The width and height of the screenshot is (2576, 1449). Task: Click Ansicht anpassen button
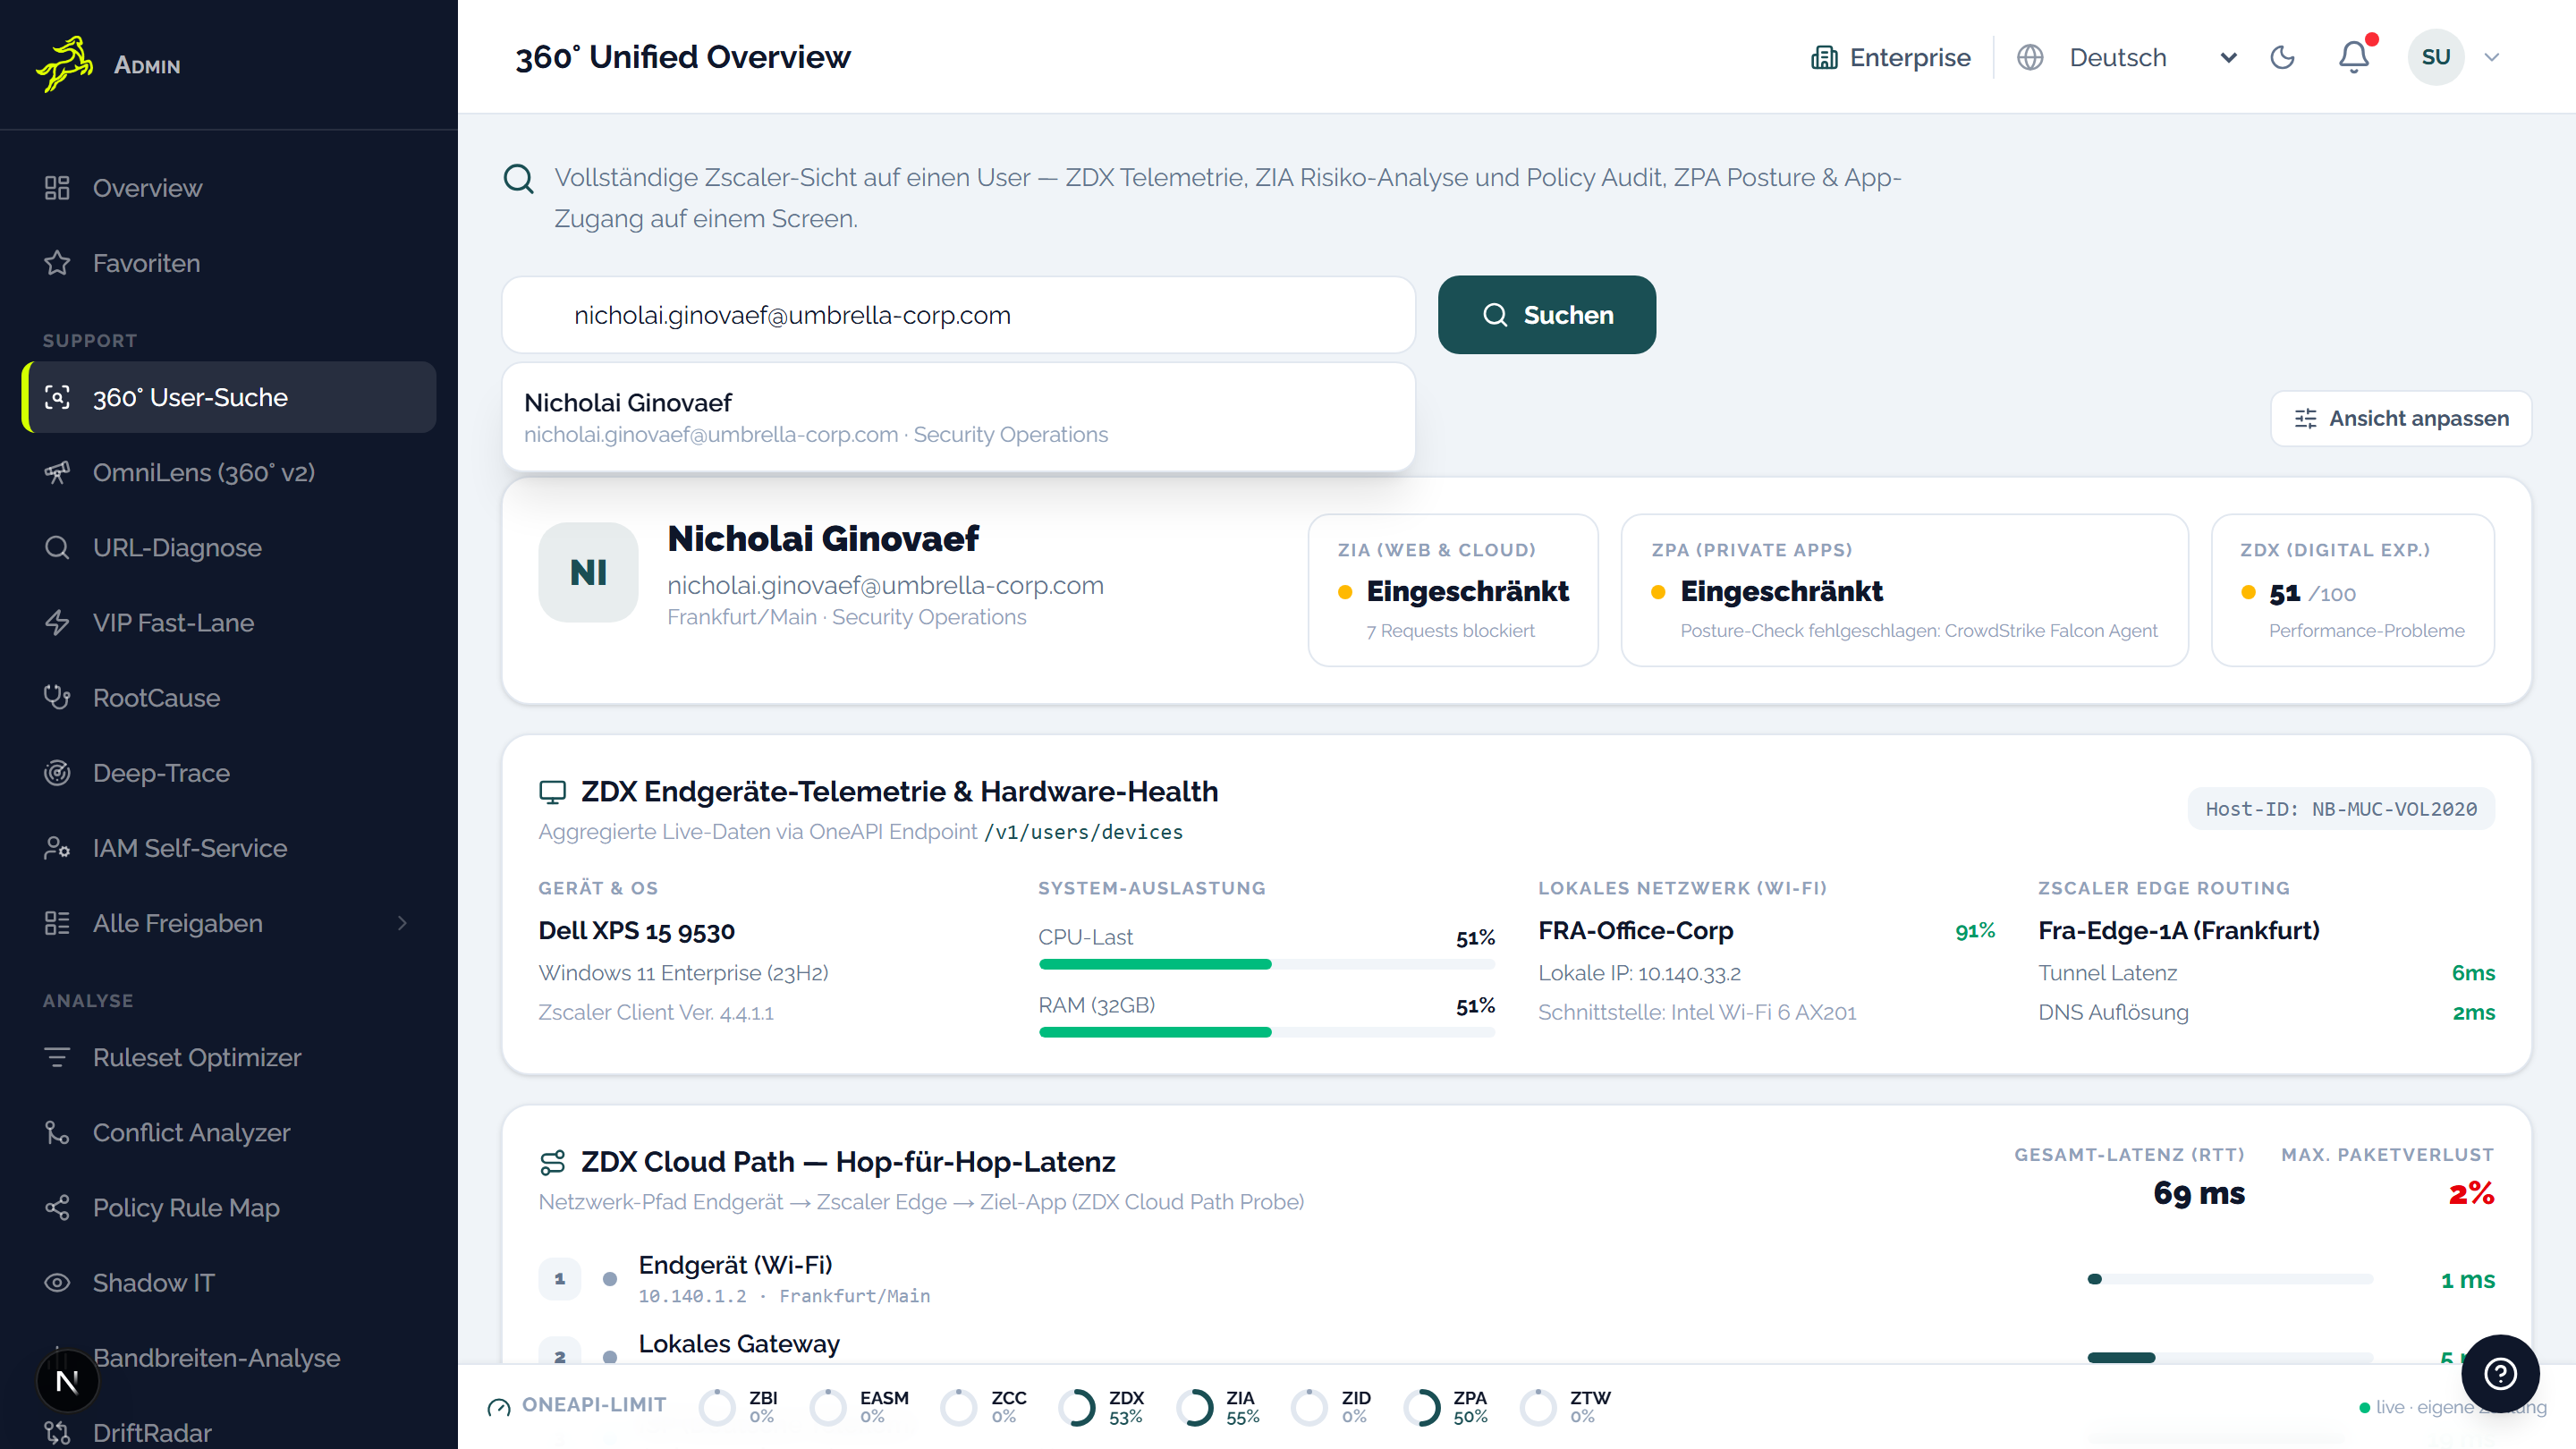[2401, 418]
